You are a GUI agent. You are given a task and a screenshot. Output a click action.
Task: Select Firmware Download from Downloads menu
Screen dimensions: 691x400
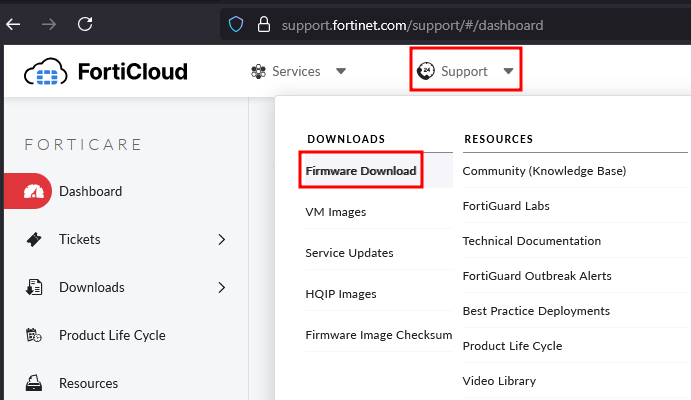pyautogui.click(x=361, y=171)
